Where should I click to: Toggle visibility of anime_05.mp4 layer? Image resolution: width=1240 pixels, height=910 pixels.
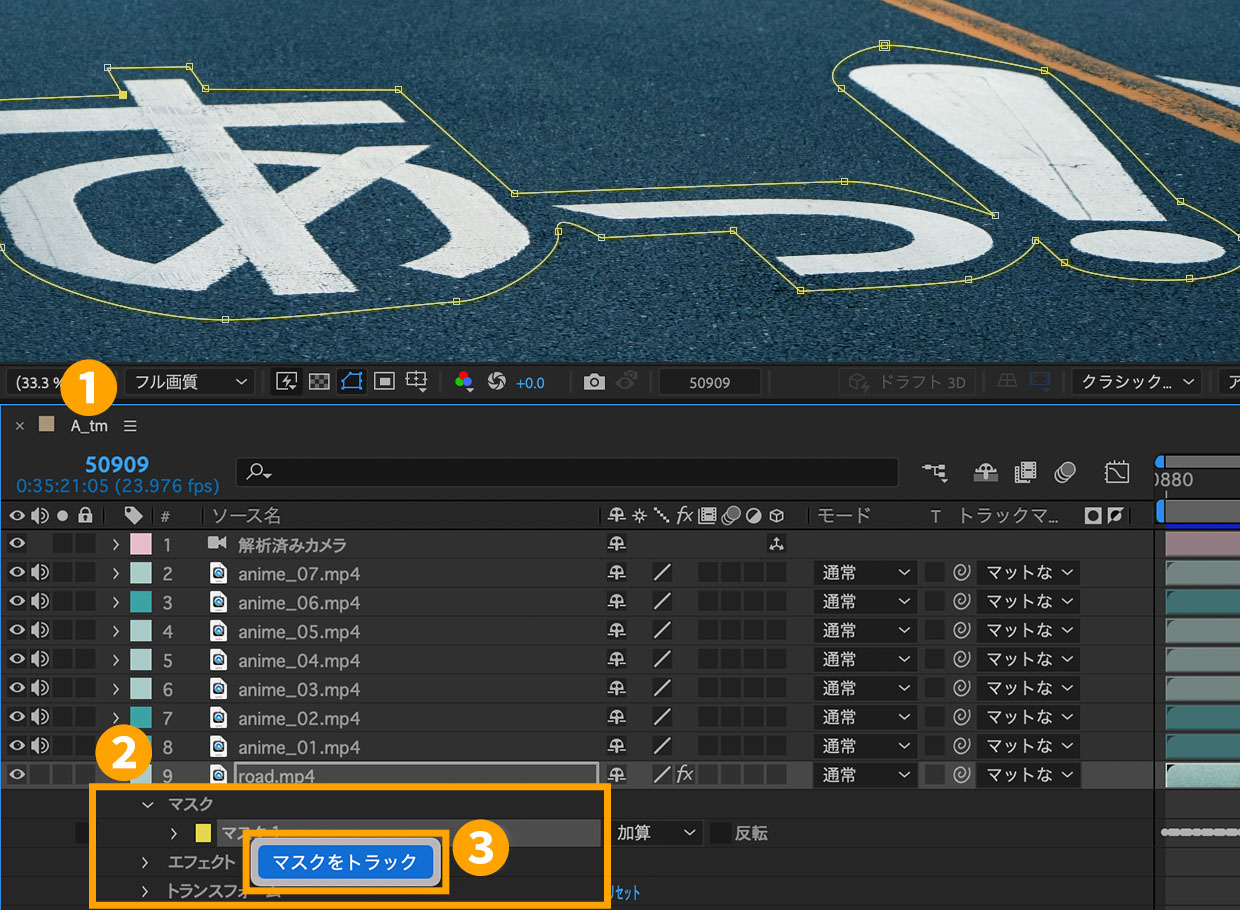pos(16,631)
